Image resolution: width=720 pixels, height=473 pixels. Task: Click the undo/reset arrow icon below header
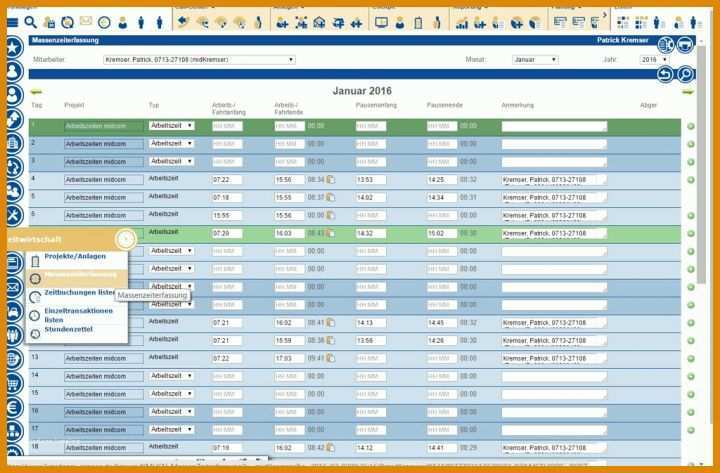coord(665,74)
